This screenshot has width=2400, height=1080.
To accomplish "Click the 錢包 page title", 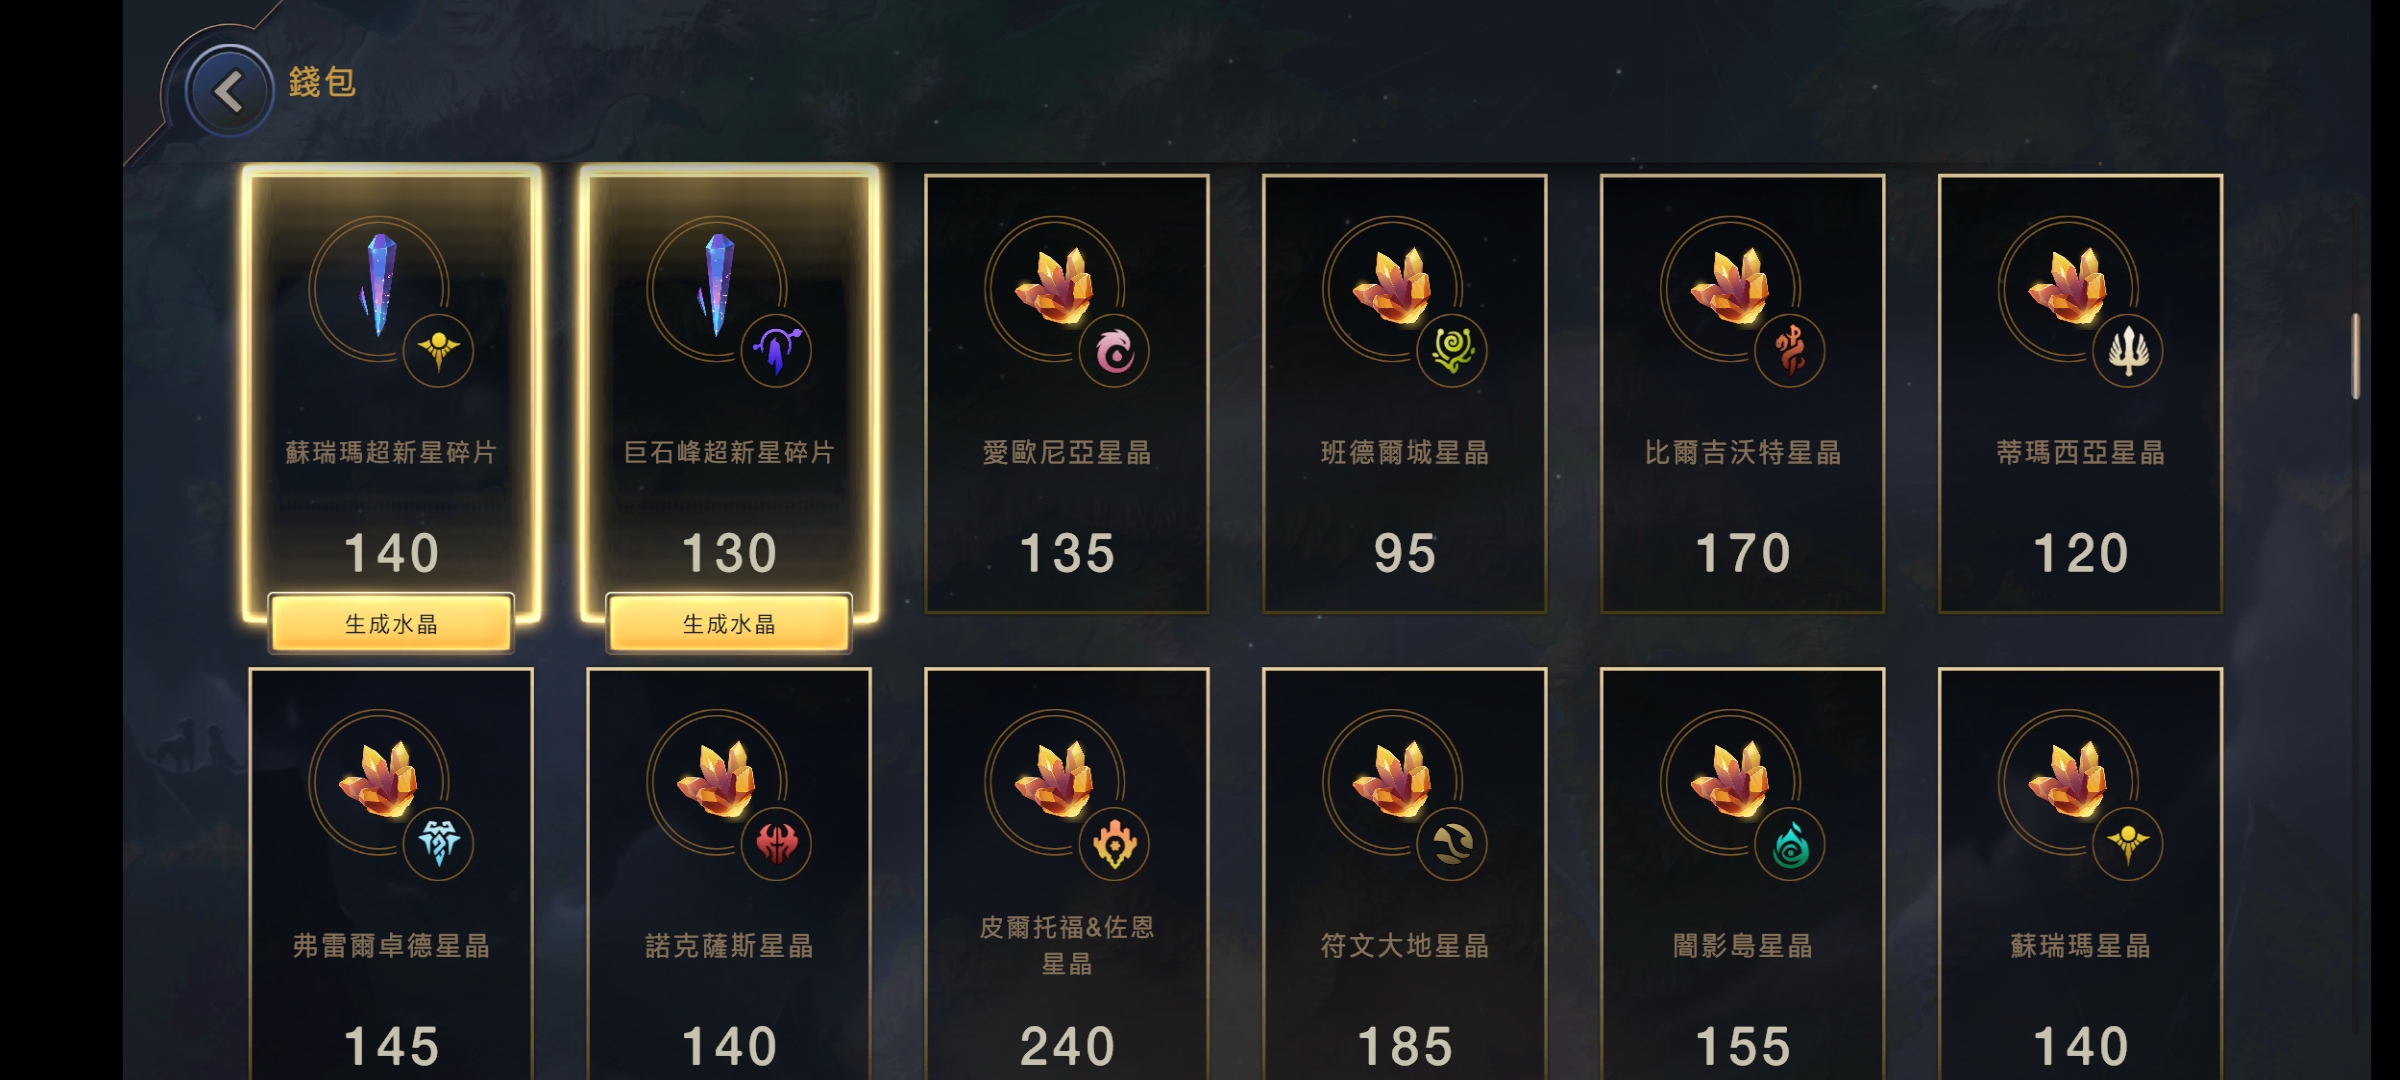I will click(x=322, y=82).
